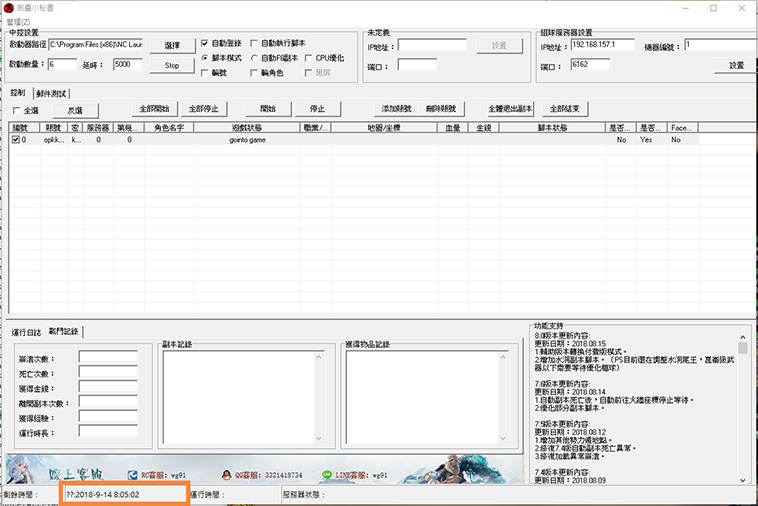The image size is (758, 506).
Task: Click the green LINE客服 icon
Action: [326, 475]
